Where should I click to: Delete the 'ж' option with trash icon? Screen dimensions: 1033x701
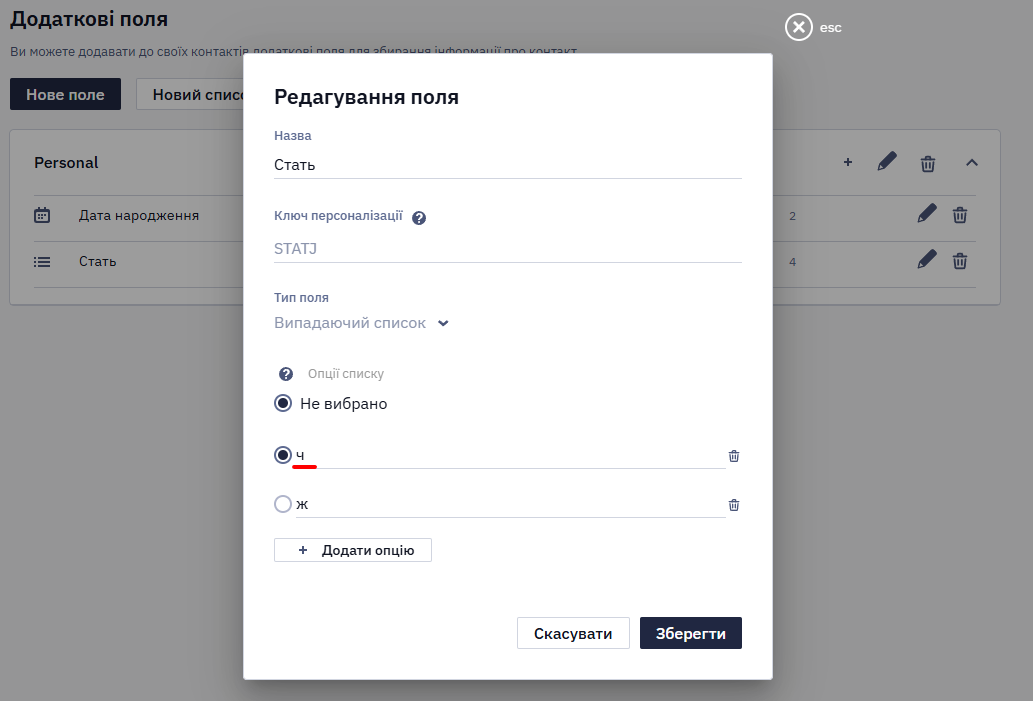[734, 505]
